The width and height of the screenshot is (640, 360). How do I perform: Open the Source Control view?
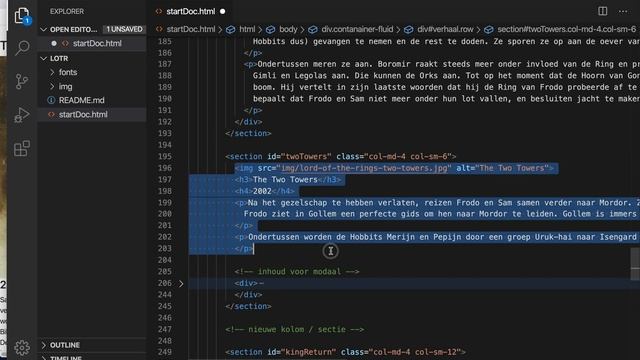tap(22, 81)
